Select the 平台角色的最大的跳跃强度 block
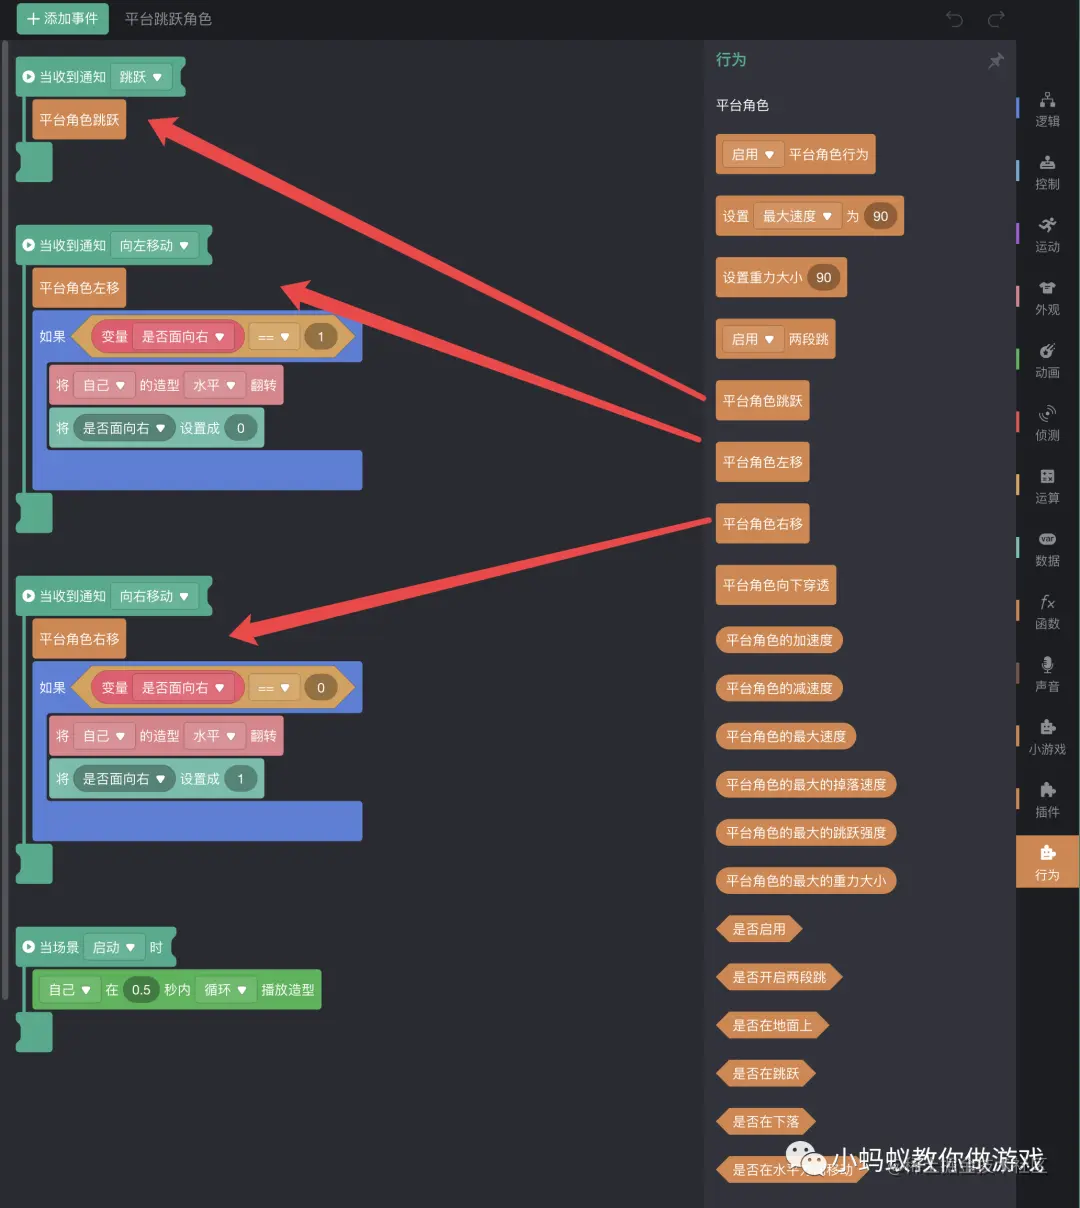 (x=806, y=832)
